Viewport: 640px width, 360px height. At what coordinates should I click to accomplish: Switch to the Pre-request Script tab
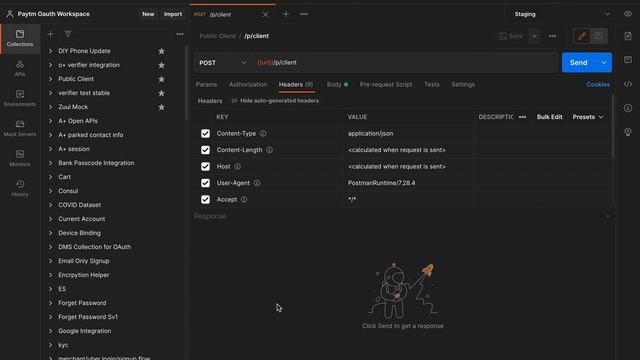coord(386,84)
